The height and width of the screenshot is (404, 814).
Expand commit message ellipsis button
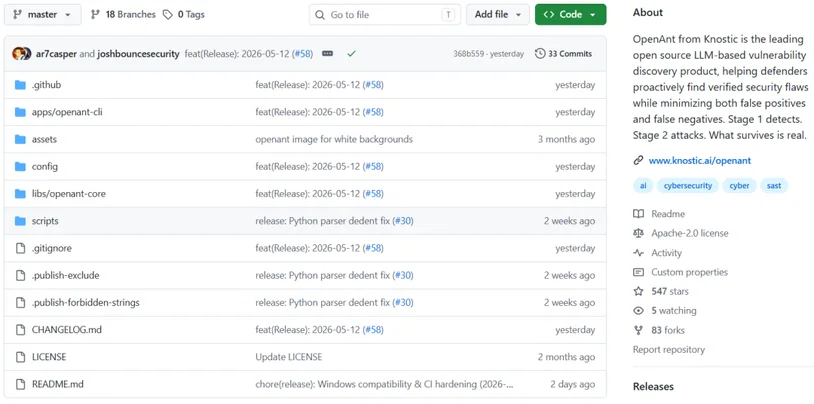pos(327,53)
